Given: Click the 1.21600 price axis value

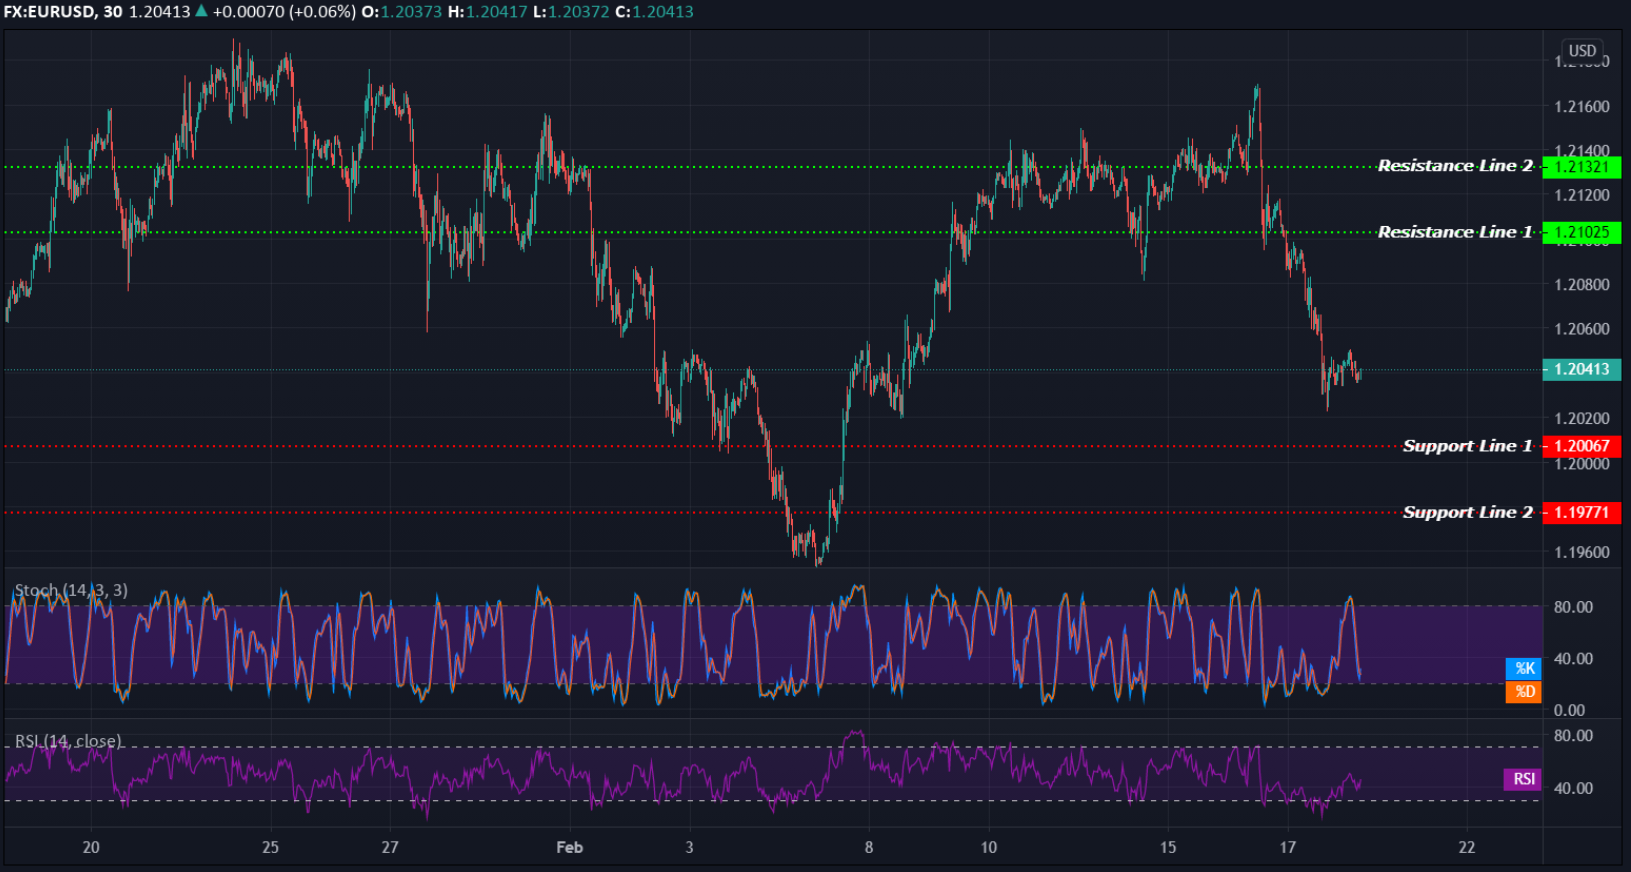Looking at the screenshot, I should point(1582,107).
